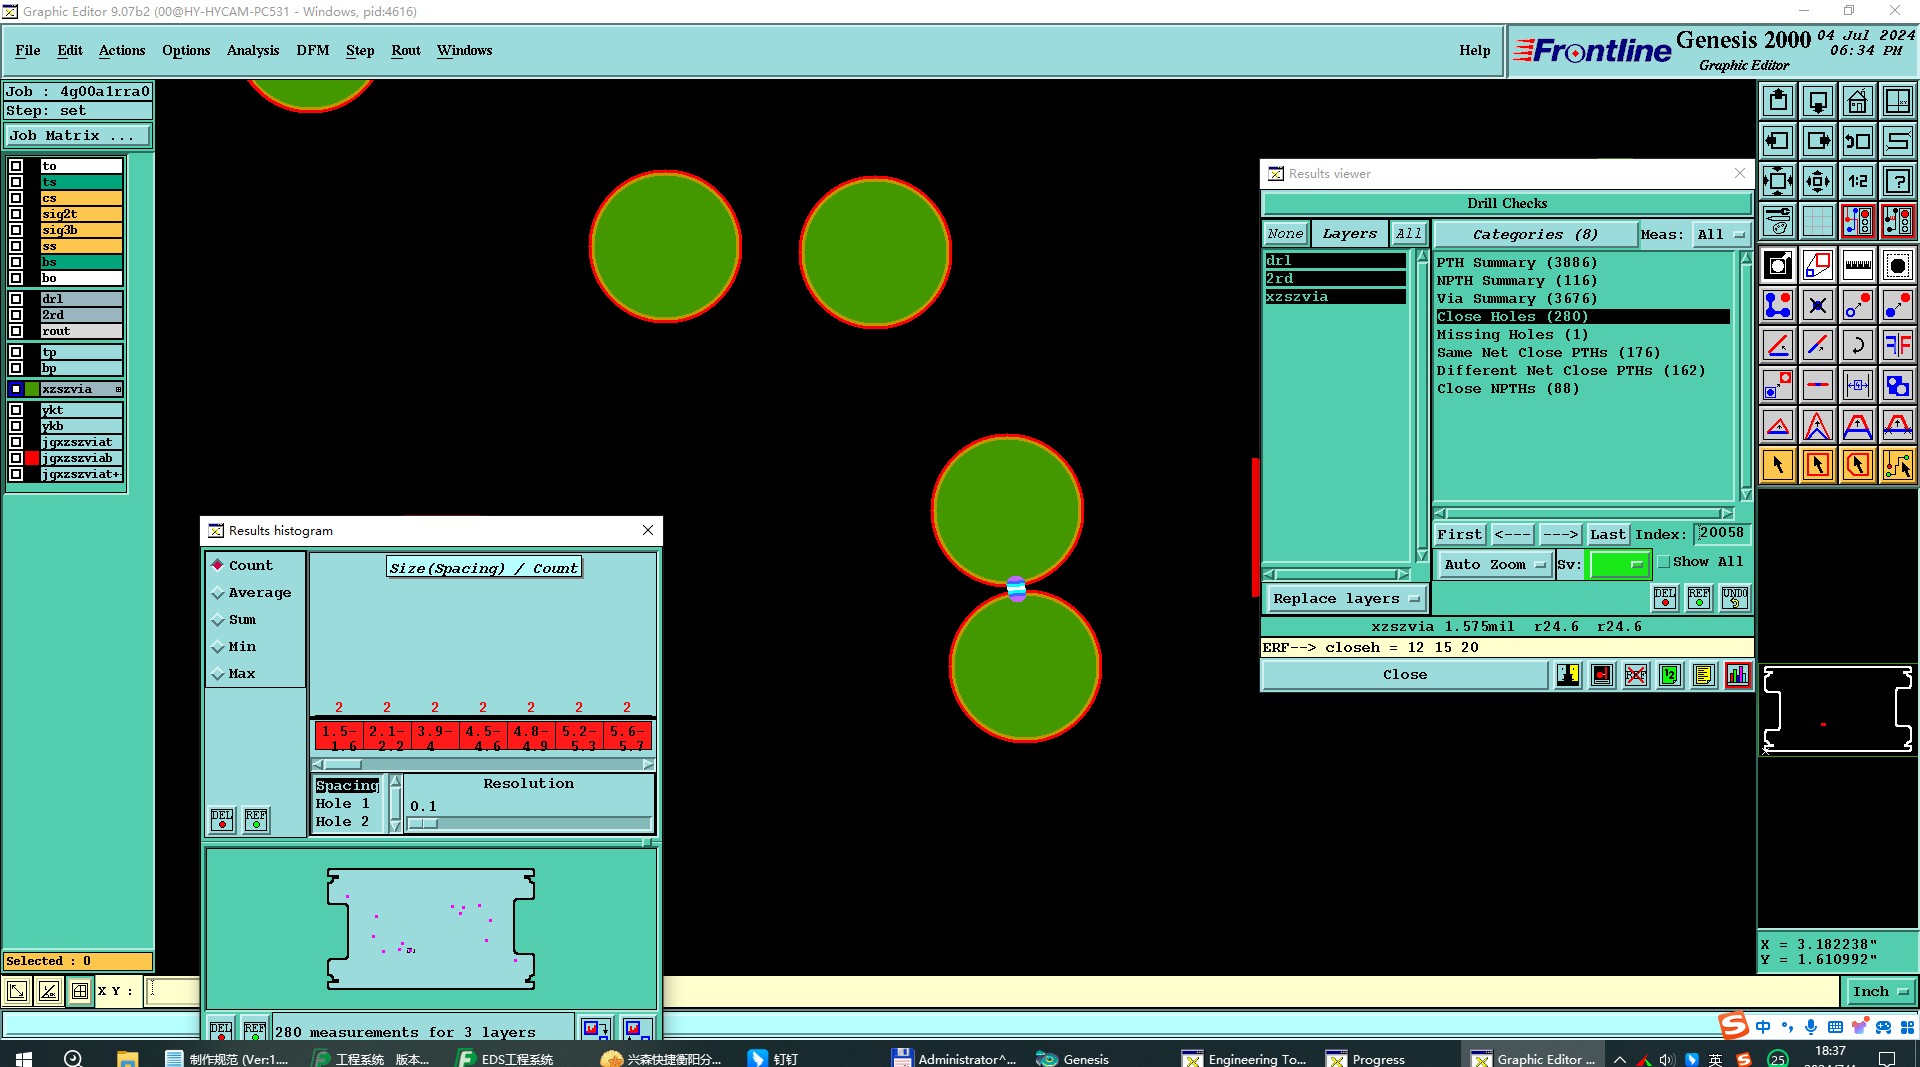
Task: Click the First result button
Action: (x=1460, y=535)
